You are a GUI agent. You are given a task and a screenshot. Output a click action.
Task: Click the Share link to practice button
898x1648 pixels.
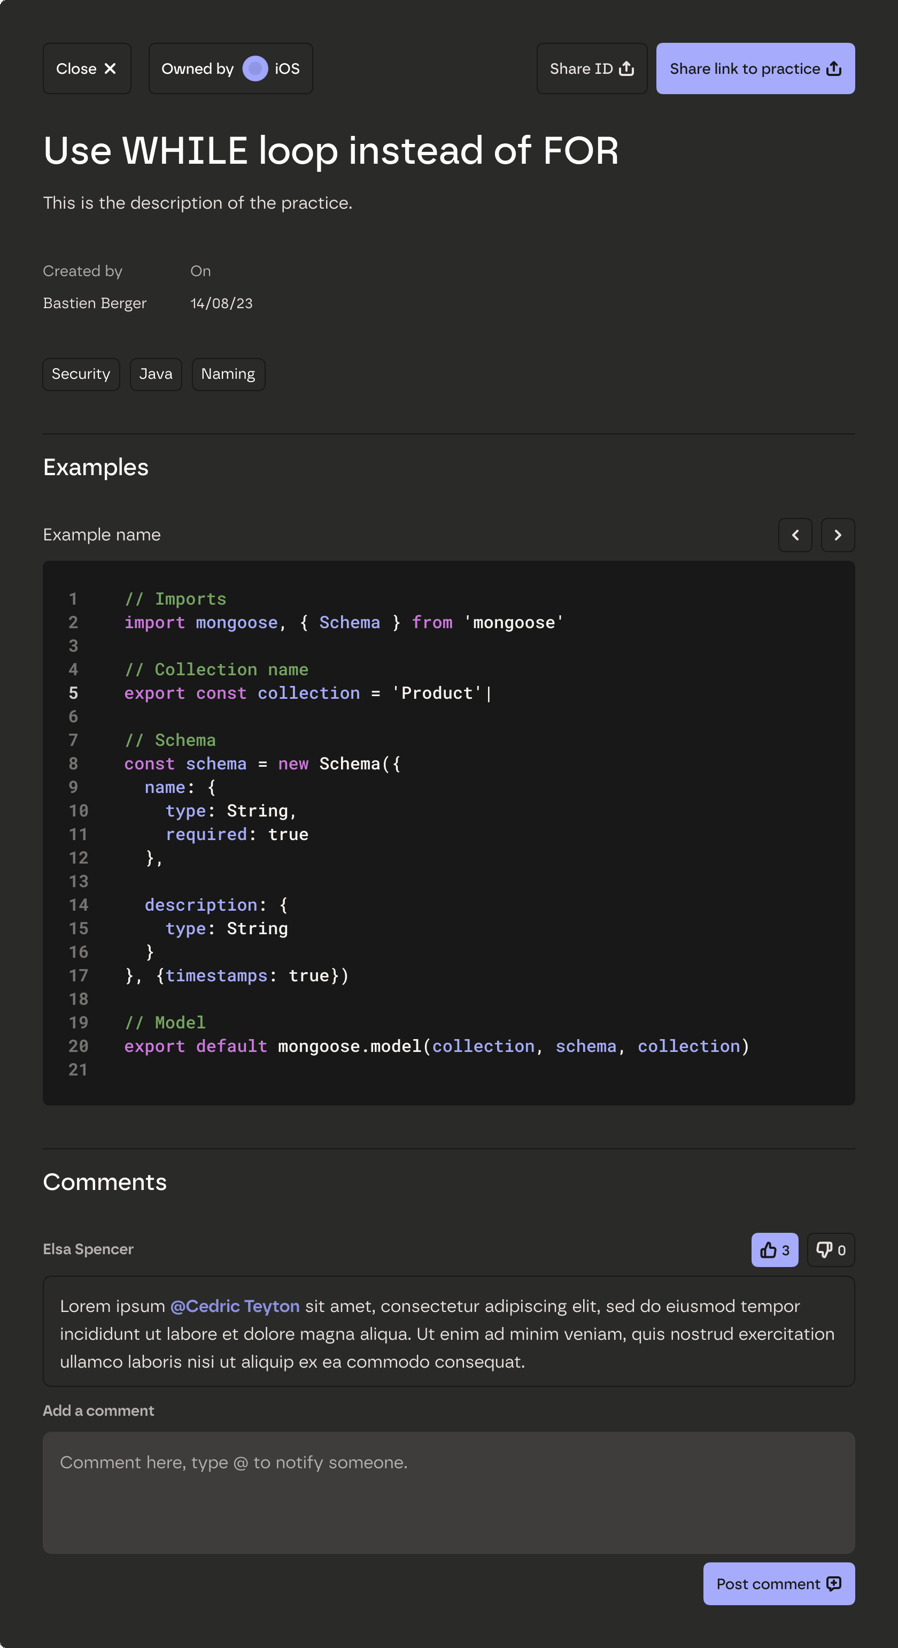(755, 68)
